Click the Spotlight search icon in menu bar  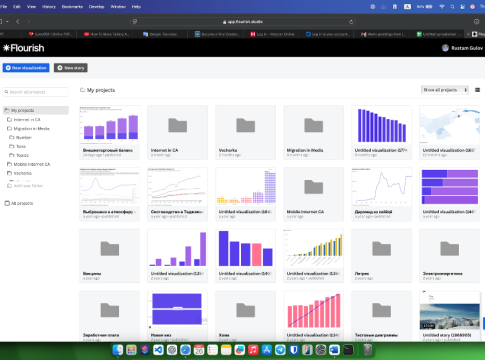452,7
